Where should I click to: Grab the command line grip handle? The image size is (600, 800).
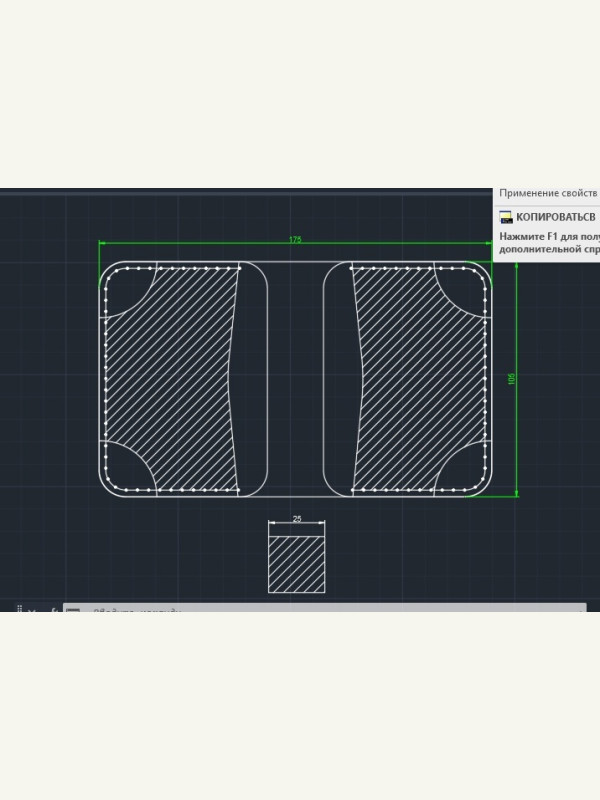[x=19, y=608]
